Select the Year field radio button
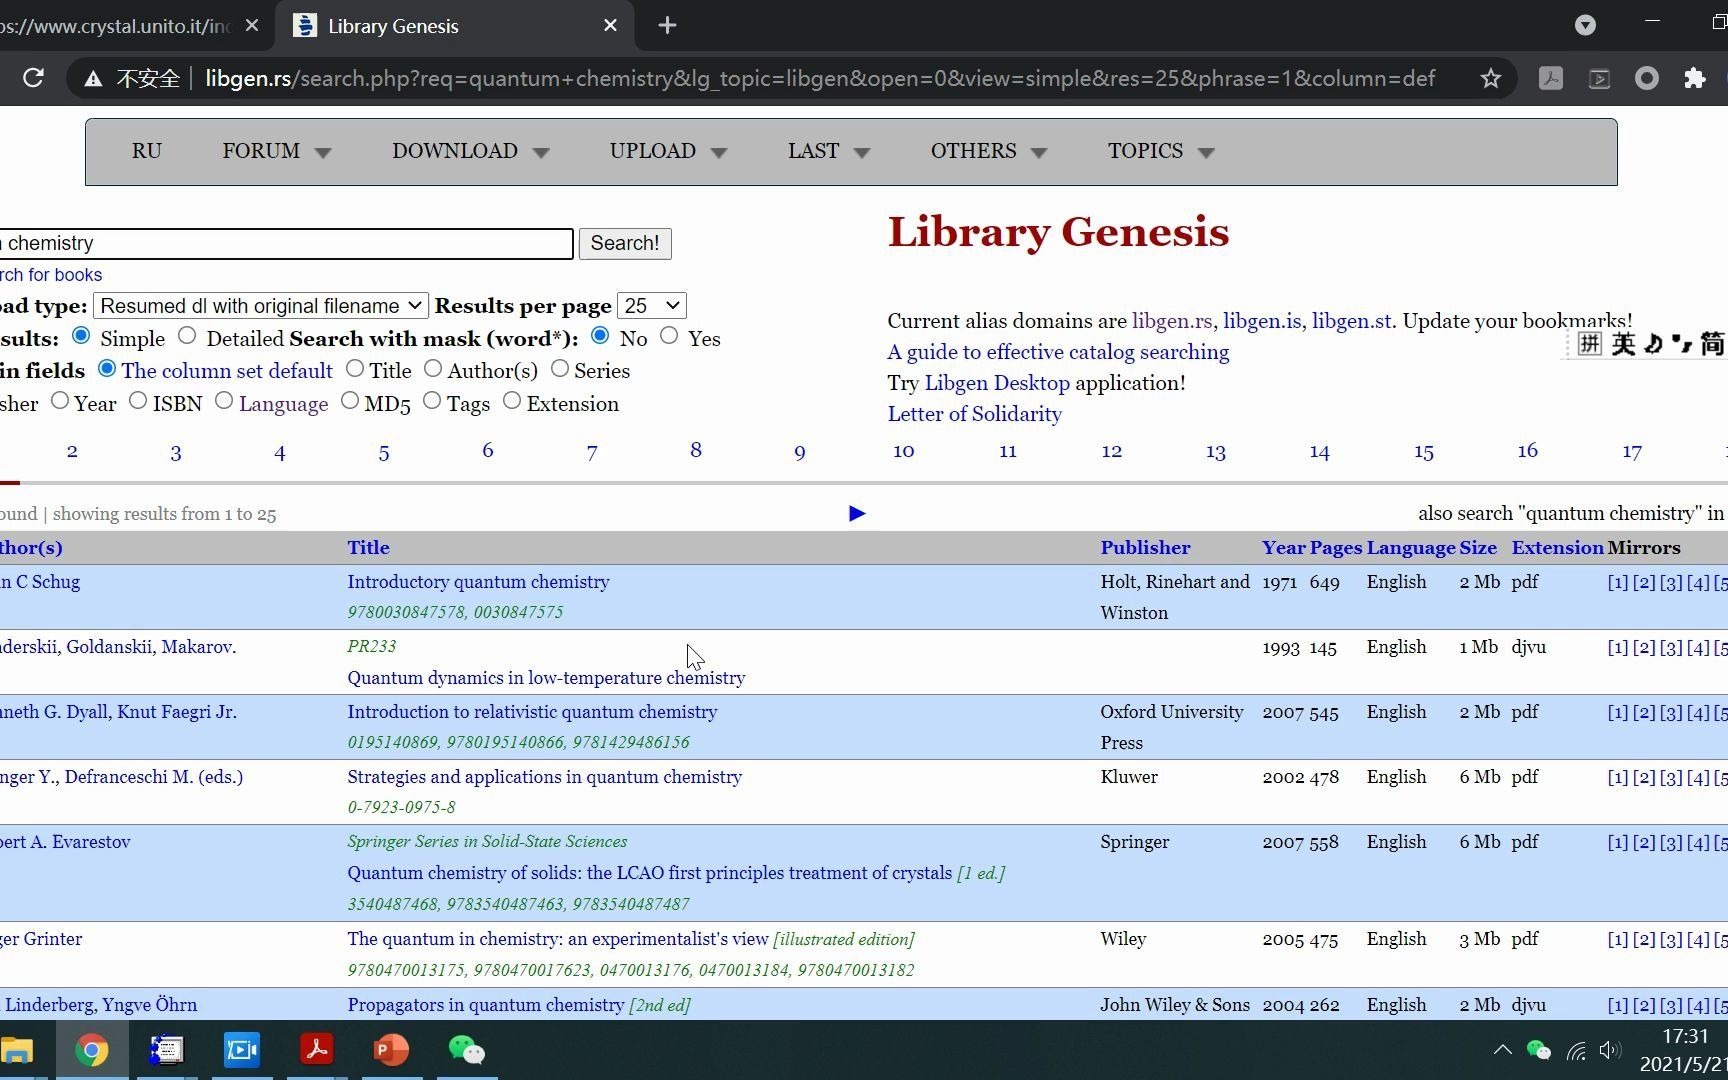 [60, 401]
